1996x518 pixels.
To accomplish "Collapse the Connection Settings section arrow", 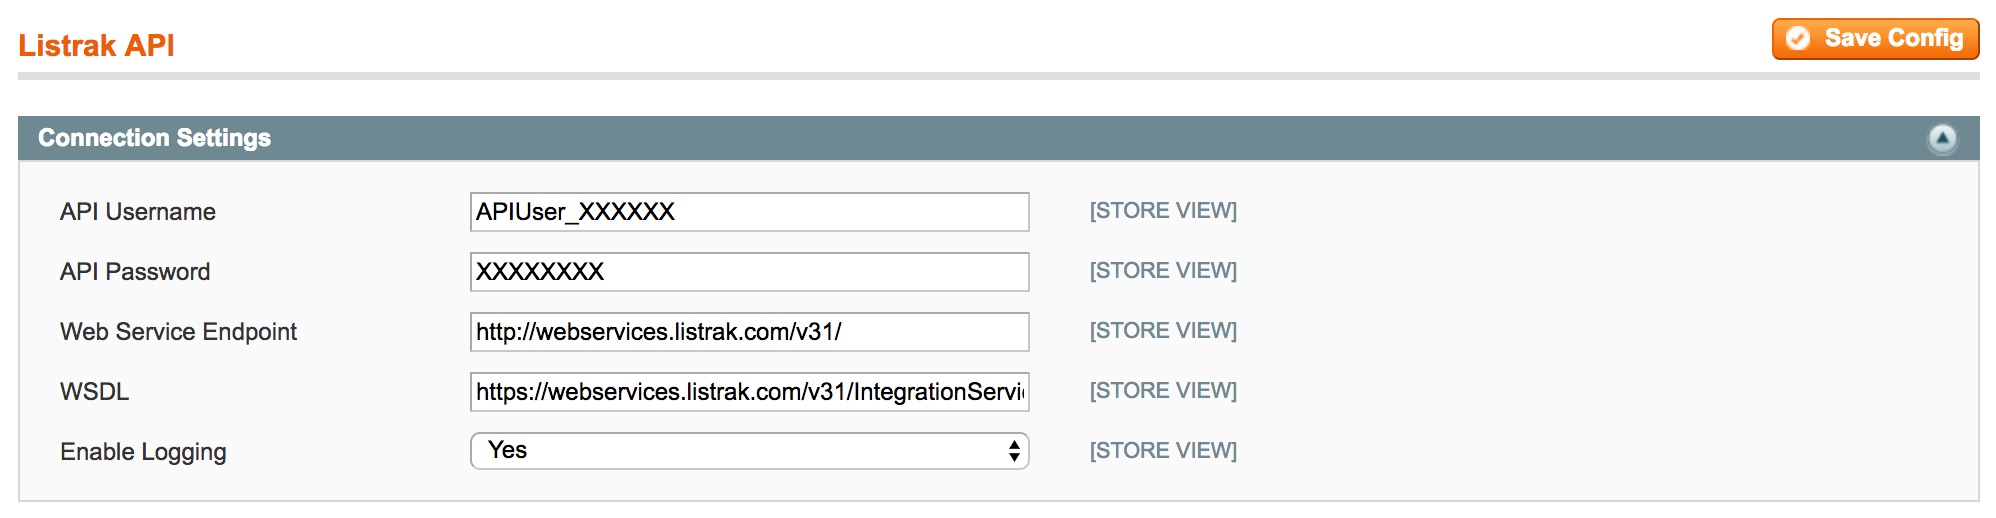I will [1942, 138].
